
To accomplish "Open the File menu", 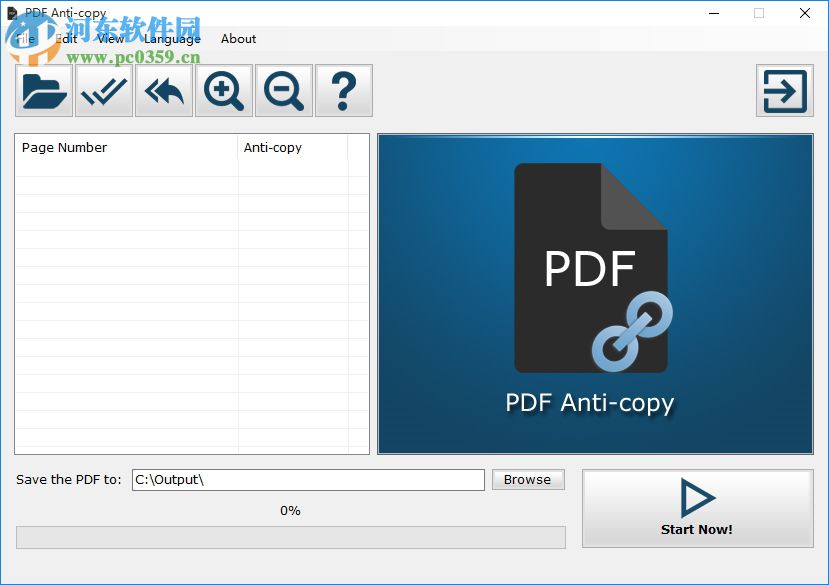I will (x=23, y=38).
